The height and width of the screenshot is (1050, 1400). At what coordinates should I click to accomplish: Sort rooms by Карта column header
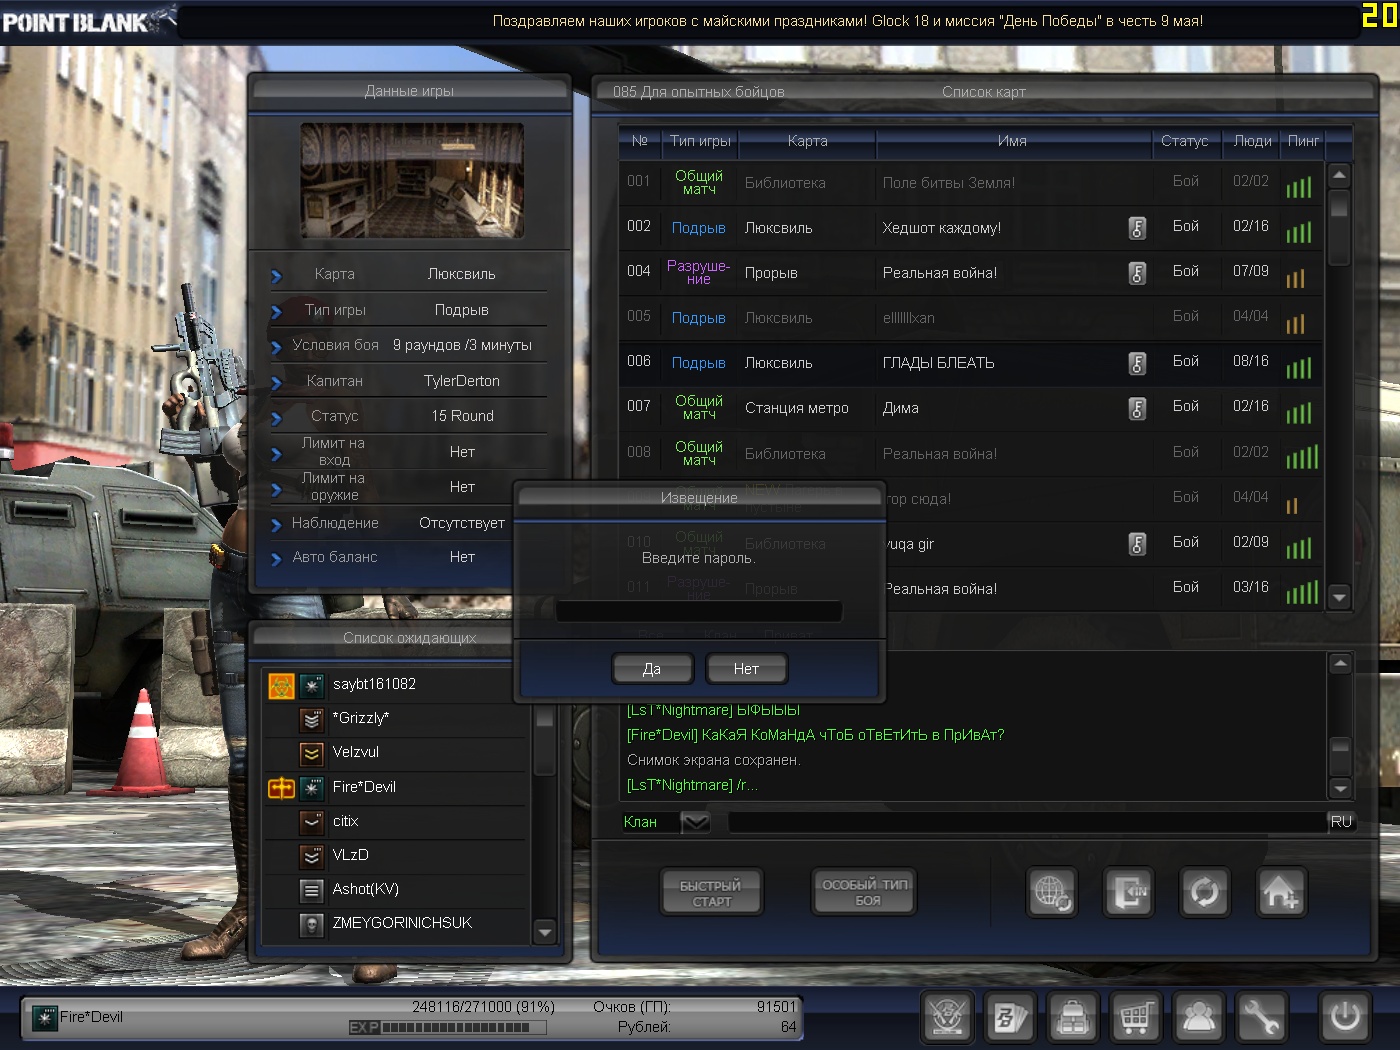(807, 141)
